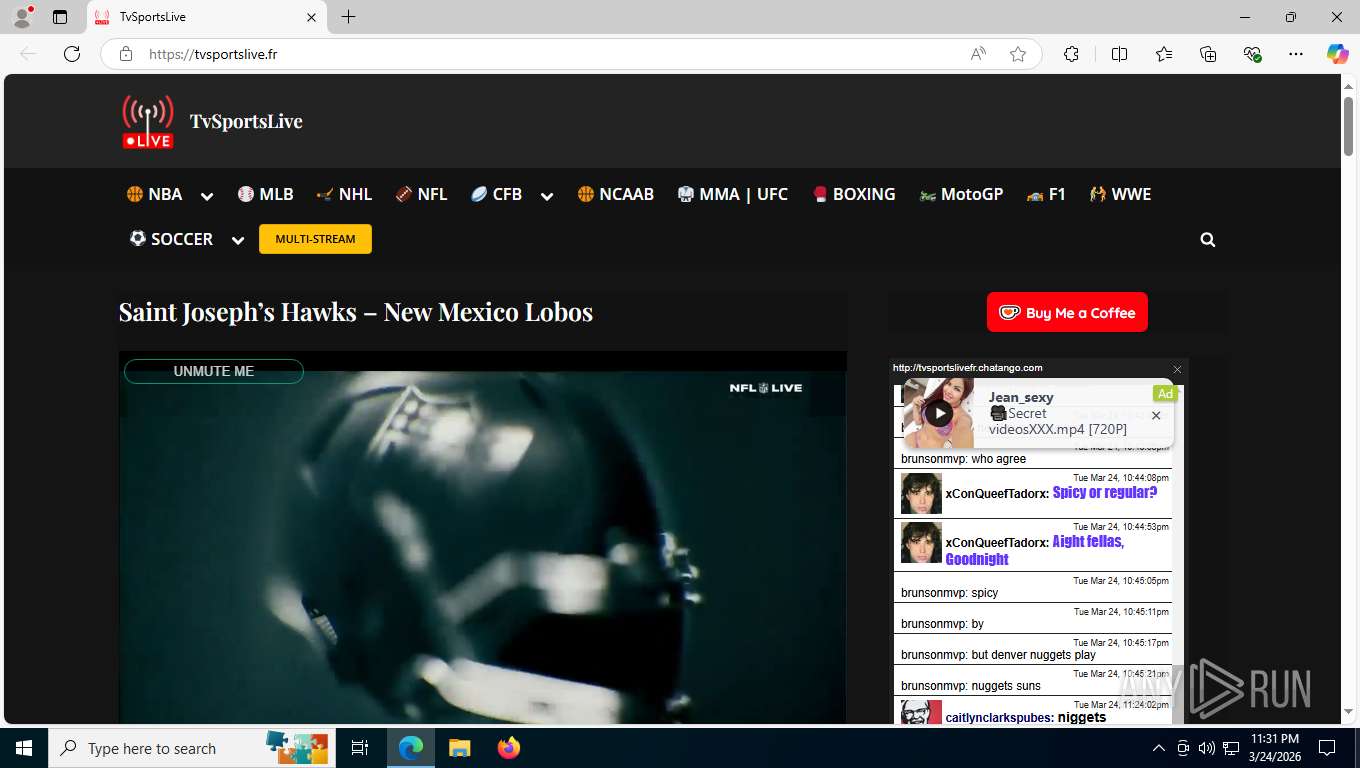Image resolution: width=1360 pixels, height=768 pixels.
Task: Open the SOCCER menu item
Action: point(171,239)
